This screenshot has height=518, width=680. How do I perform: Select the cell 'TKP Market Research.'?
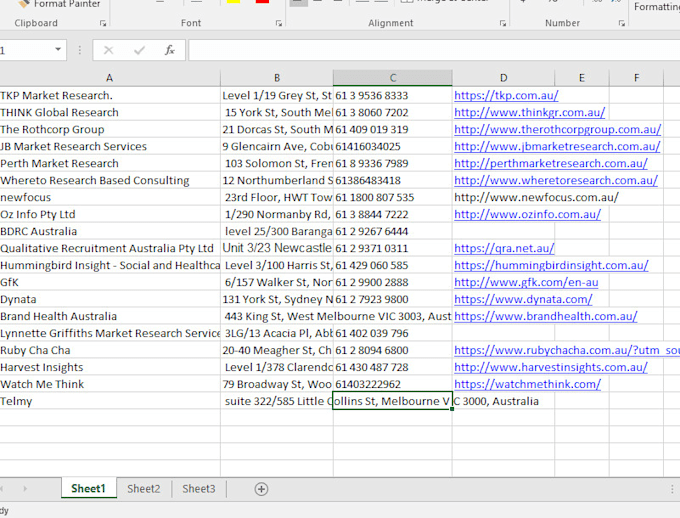coord(110,95)
